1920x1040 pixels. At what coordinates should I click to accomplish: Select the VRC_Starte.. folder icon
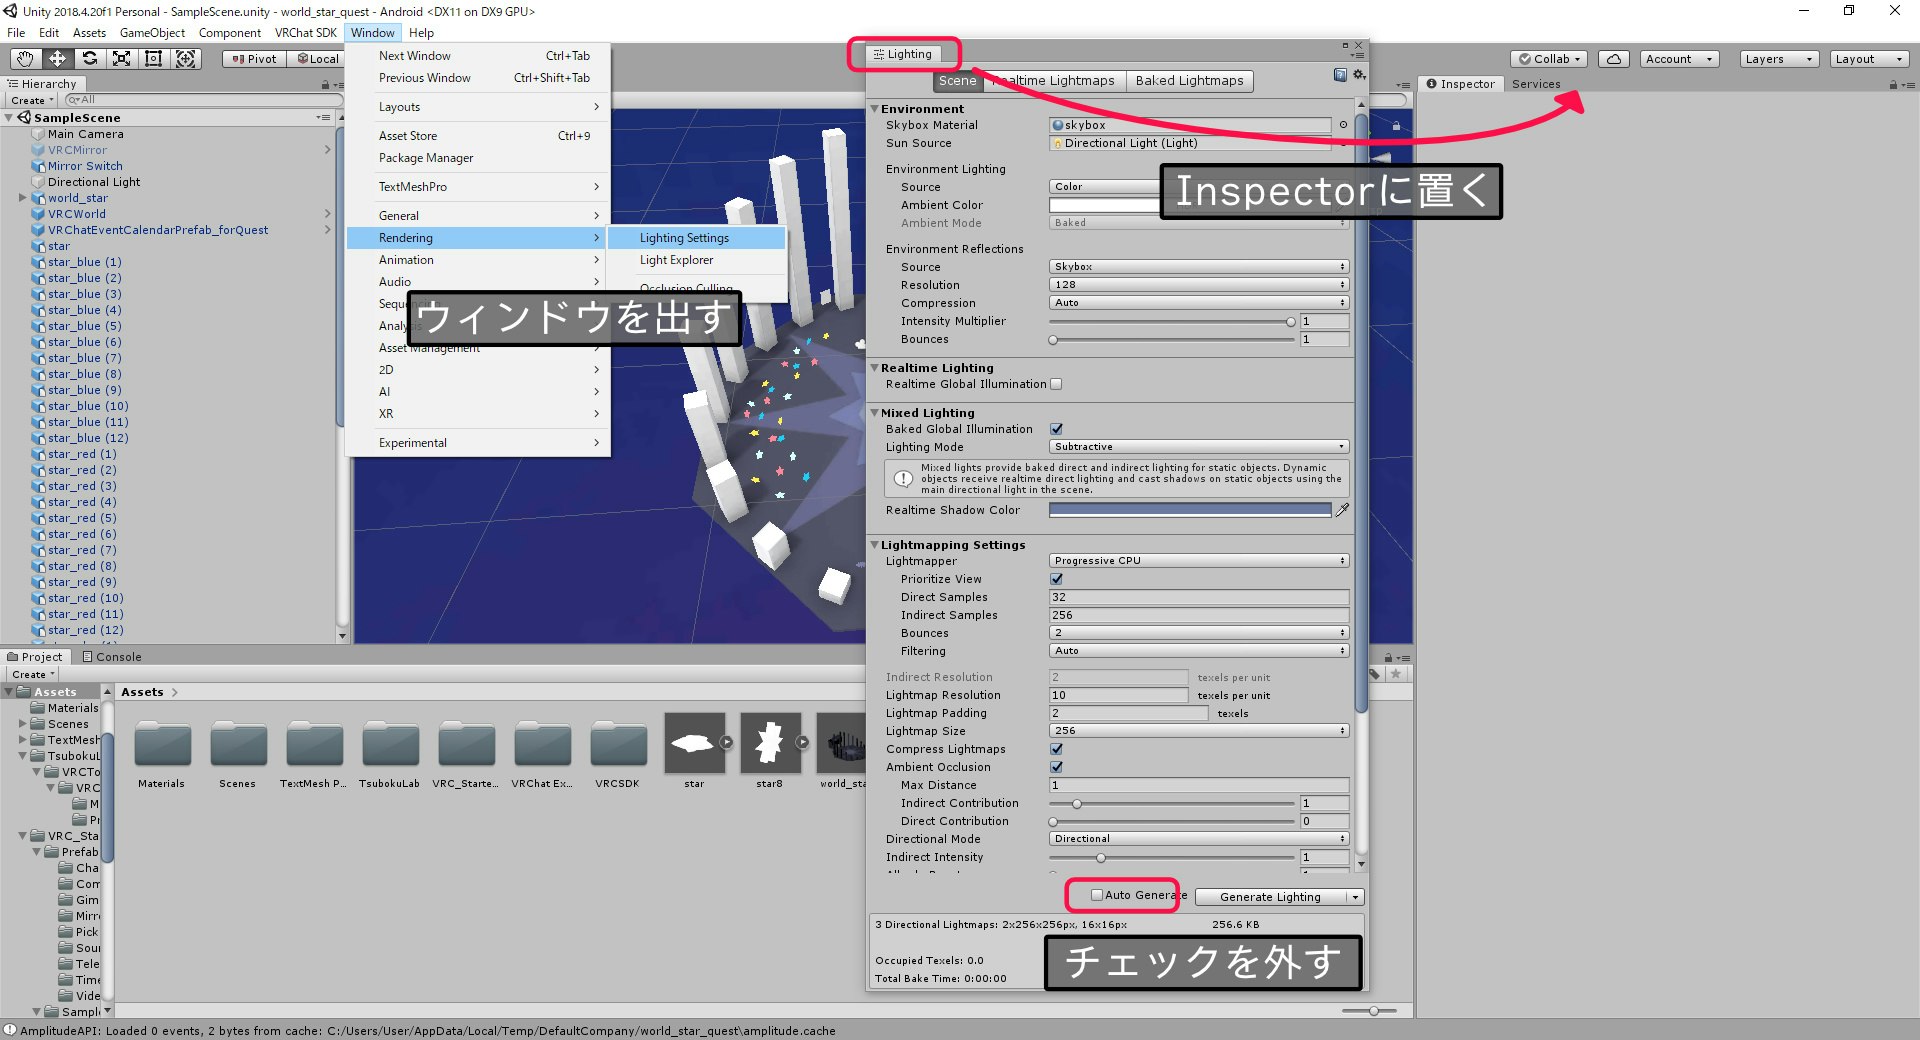coord(466,745)
